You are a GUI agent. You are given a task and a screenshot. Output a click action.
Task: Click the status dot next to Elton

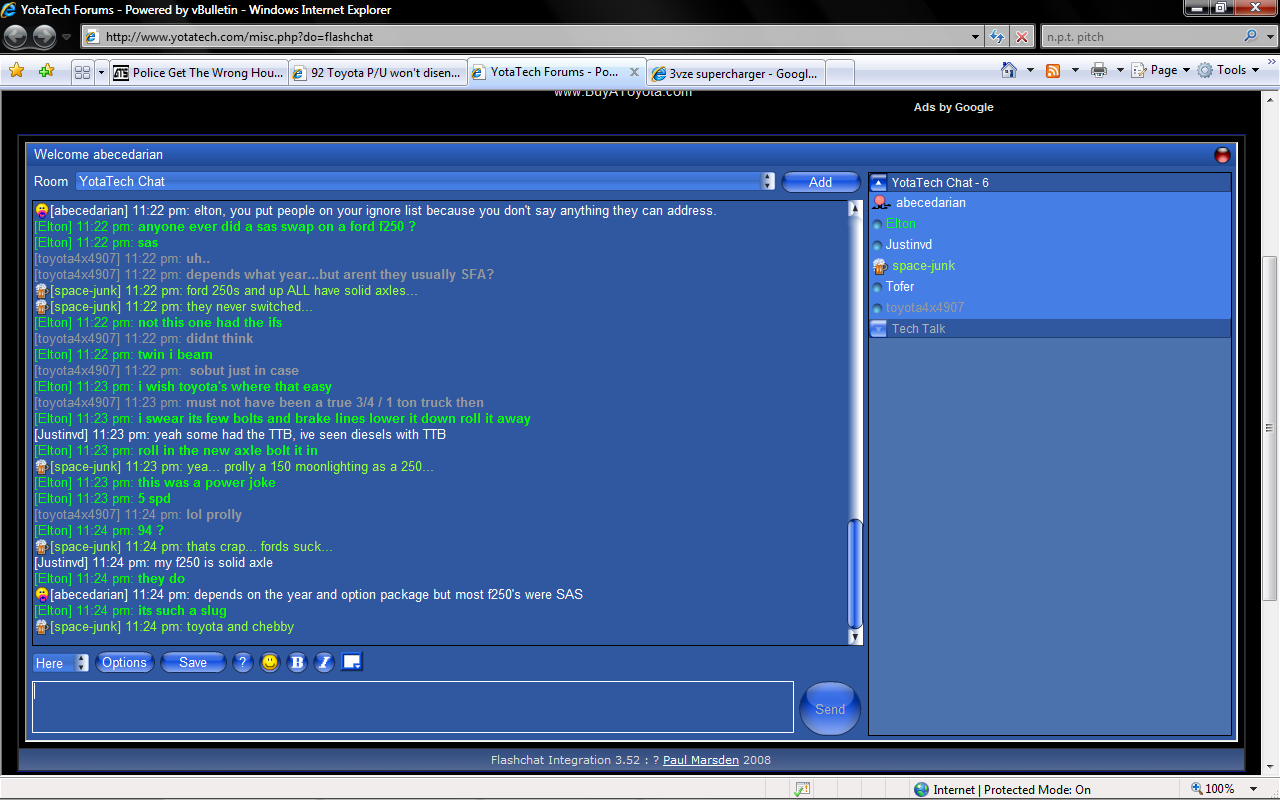point(877,225)
